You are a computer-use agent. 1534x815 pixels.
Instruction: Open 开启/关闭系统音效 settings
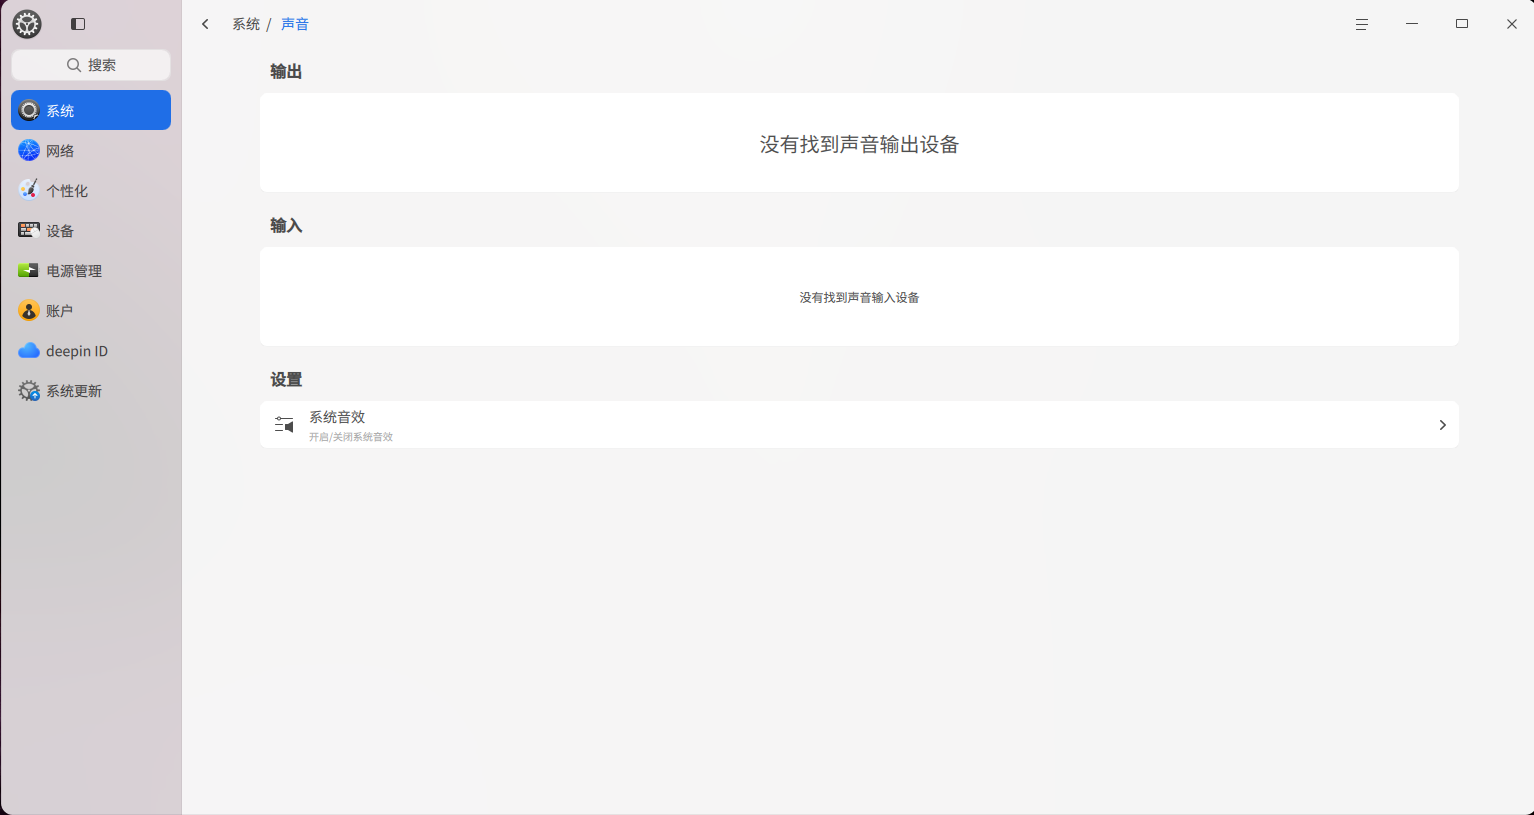[351, 437]
